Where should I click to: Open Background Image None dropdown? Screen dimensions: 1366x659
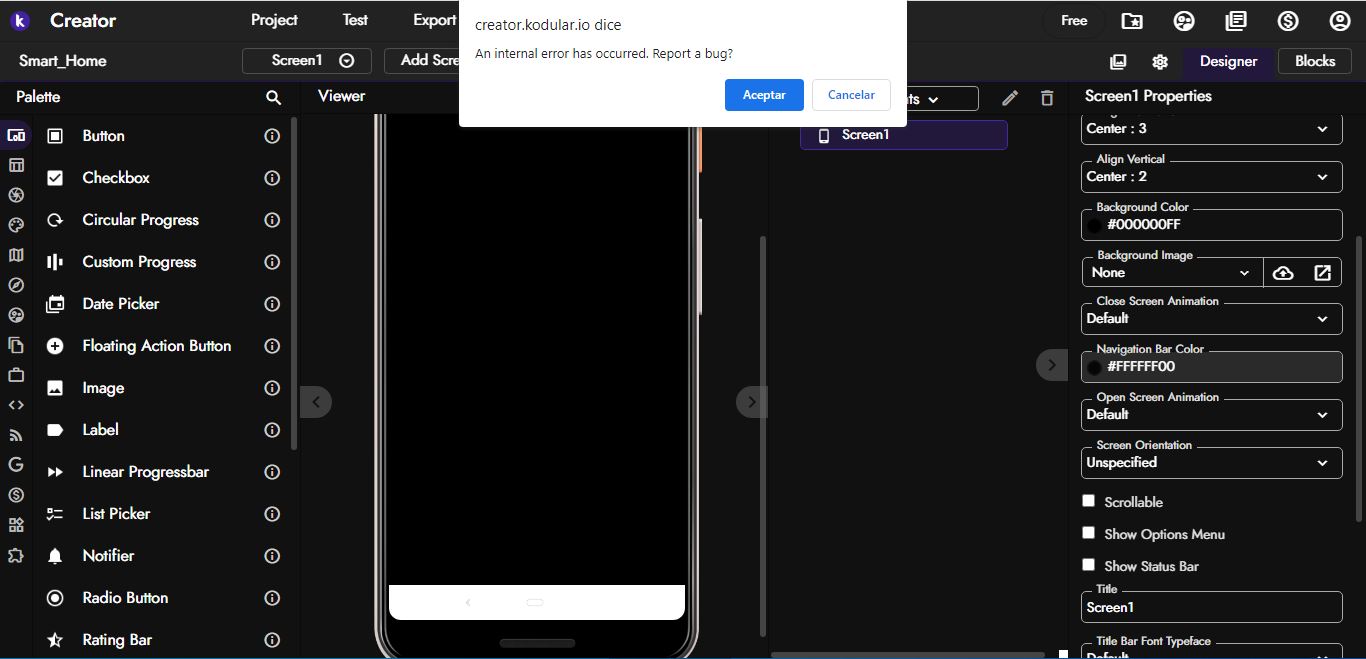(x=1172, y=272)
